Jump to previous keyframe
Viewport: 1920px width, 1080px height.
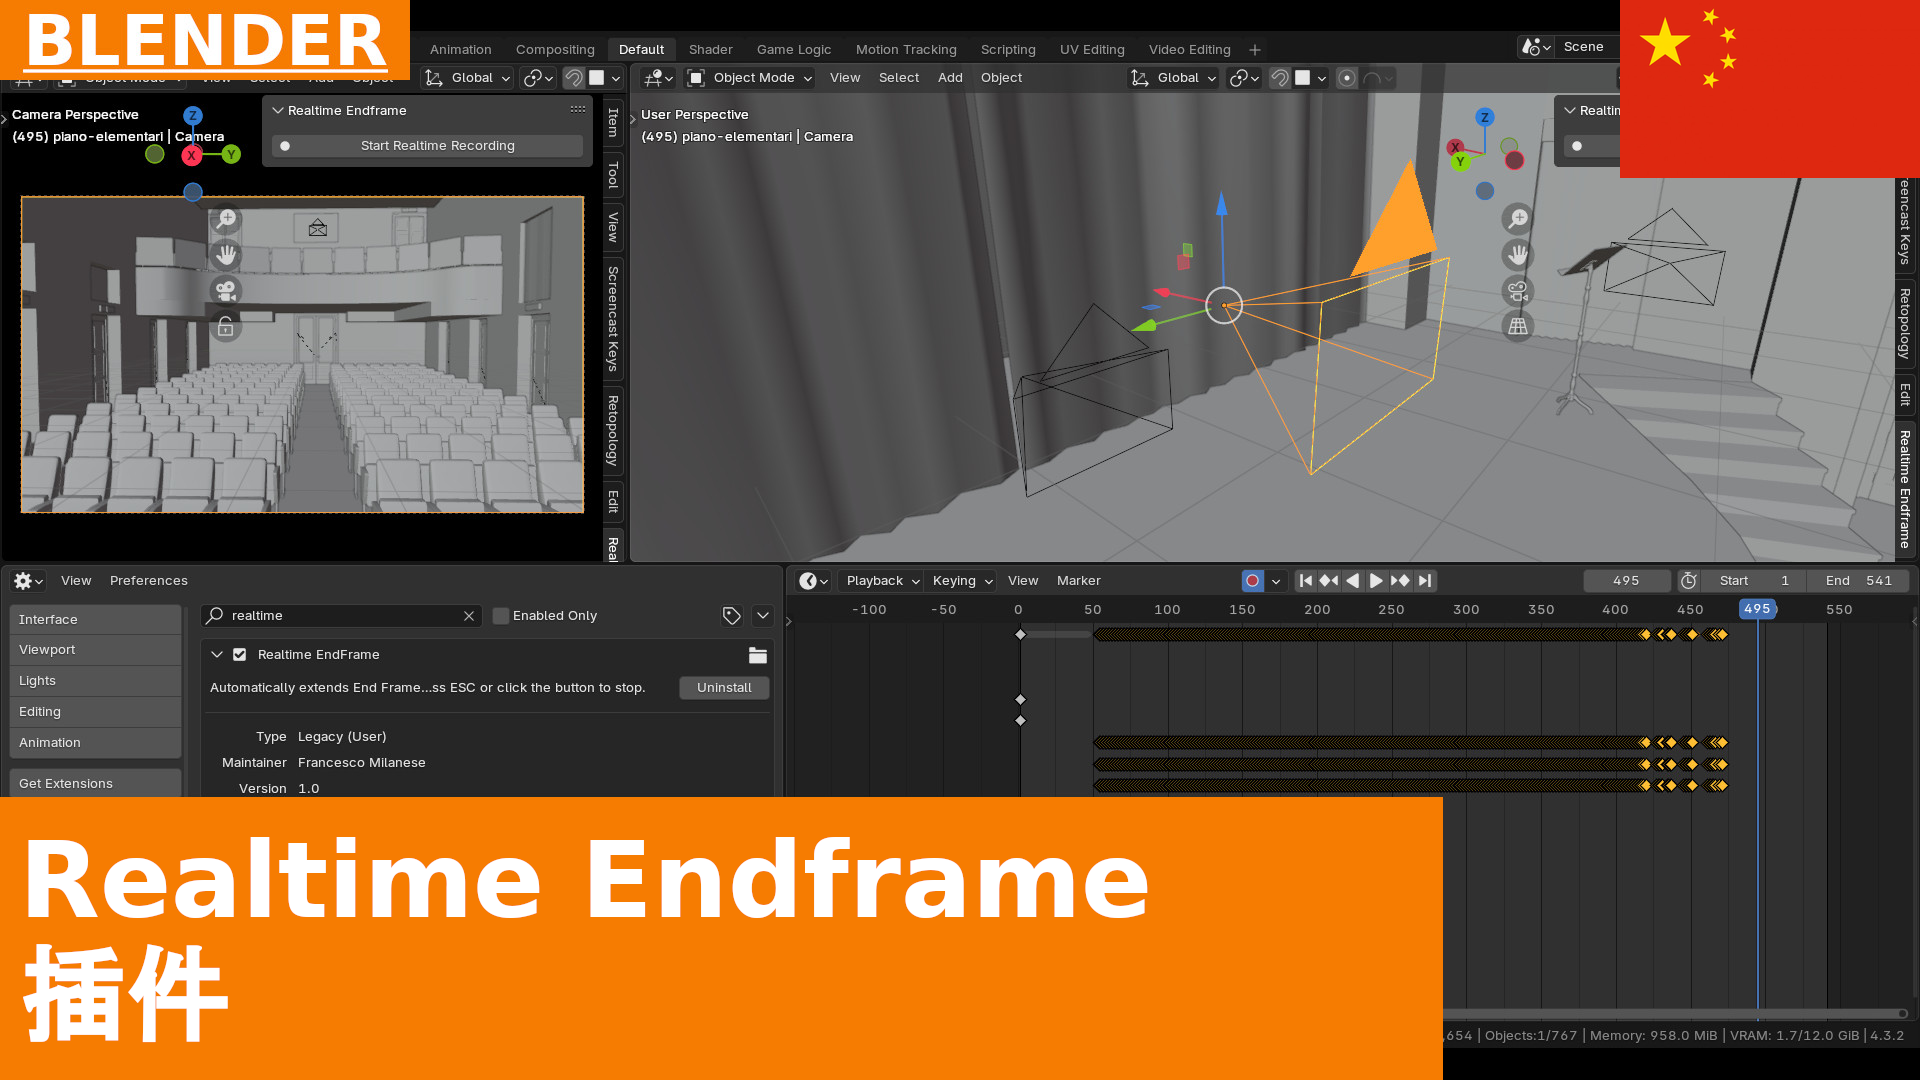point(1329,581)
